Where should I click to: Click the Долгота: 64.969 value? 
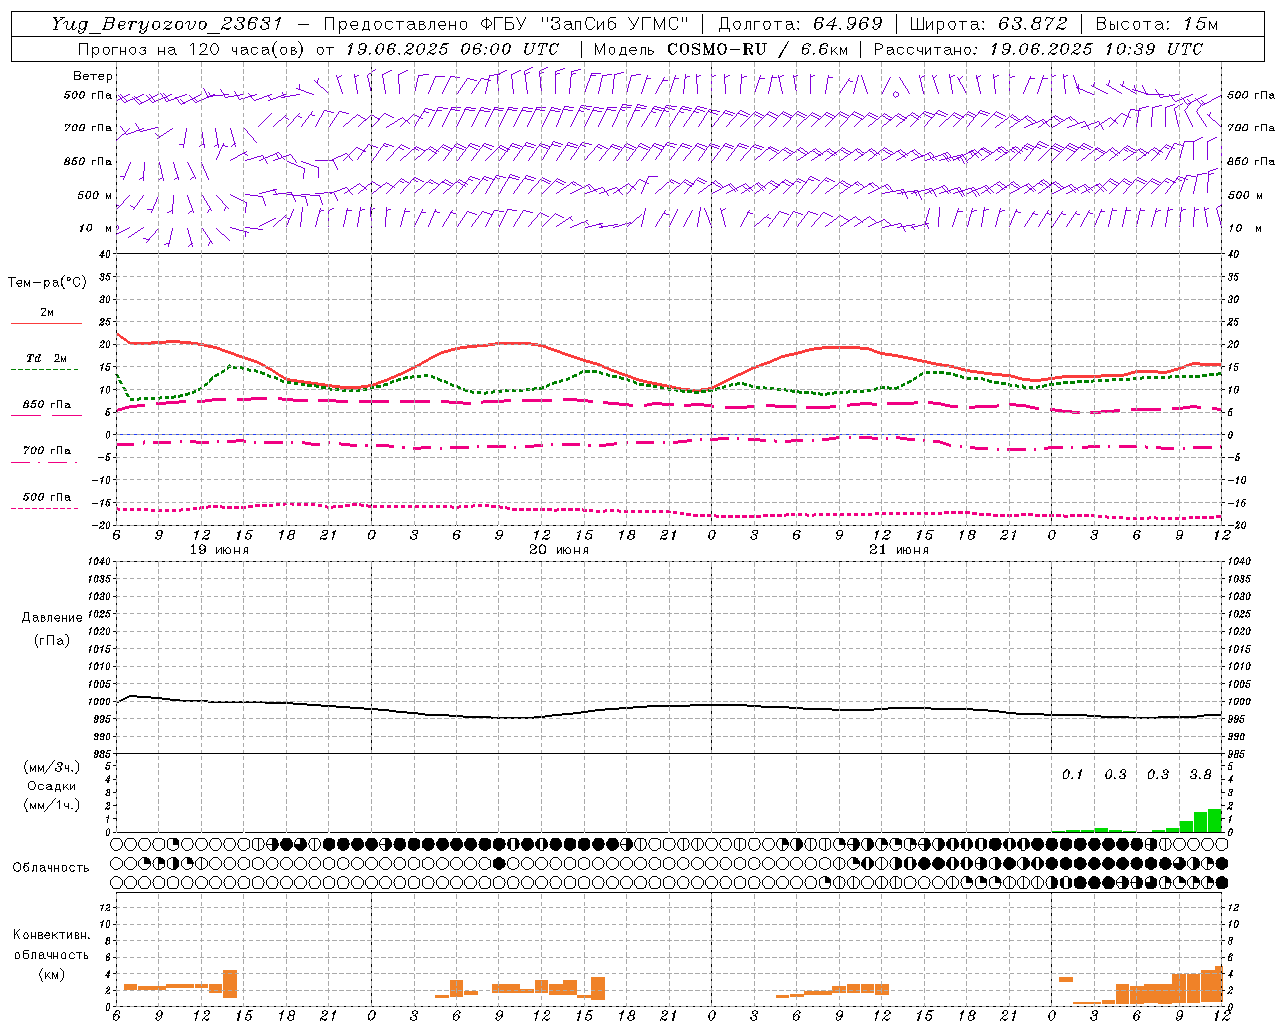(x=801, y=24)
